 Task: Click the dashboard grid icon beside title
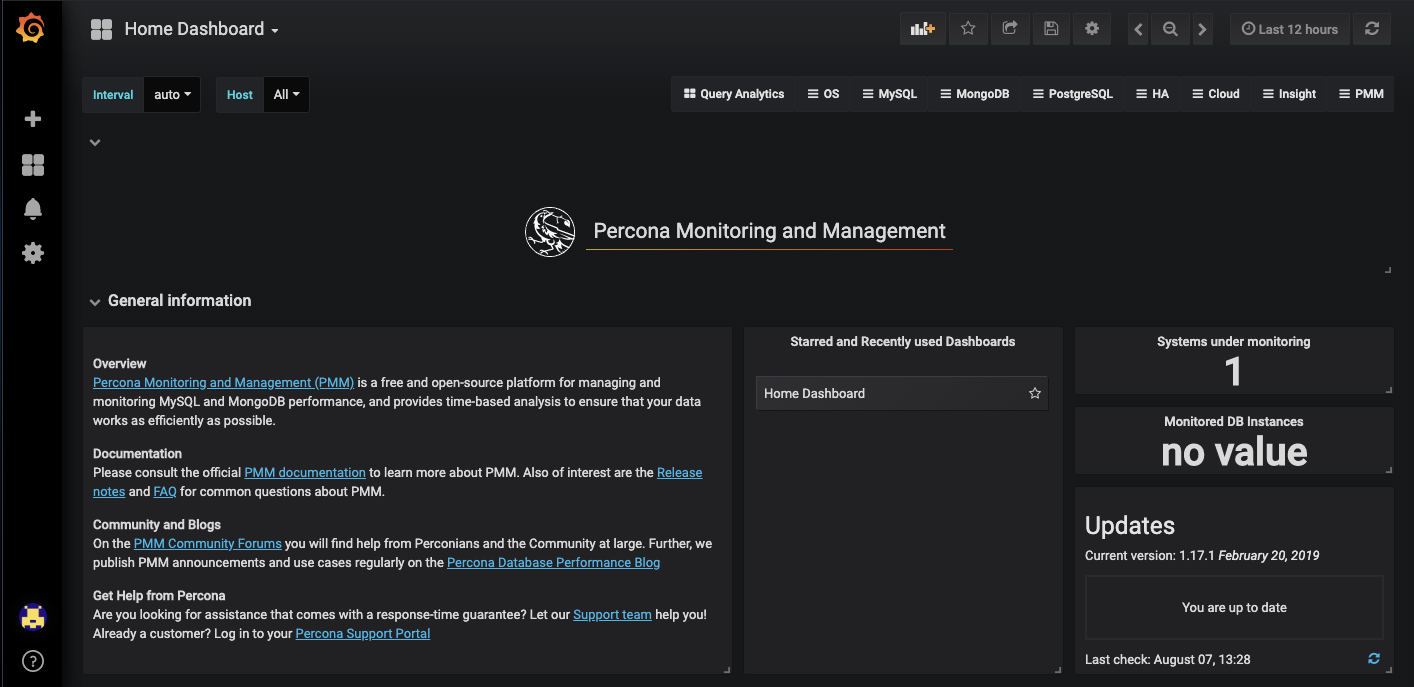pyautogui.click(x=101, y=29)
